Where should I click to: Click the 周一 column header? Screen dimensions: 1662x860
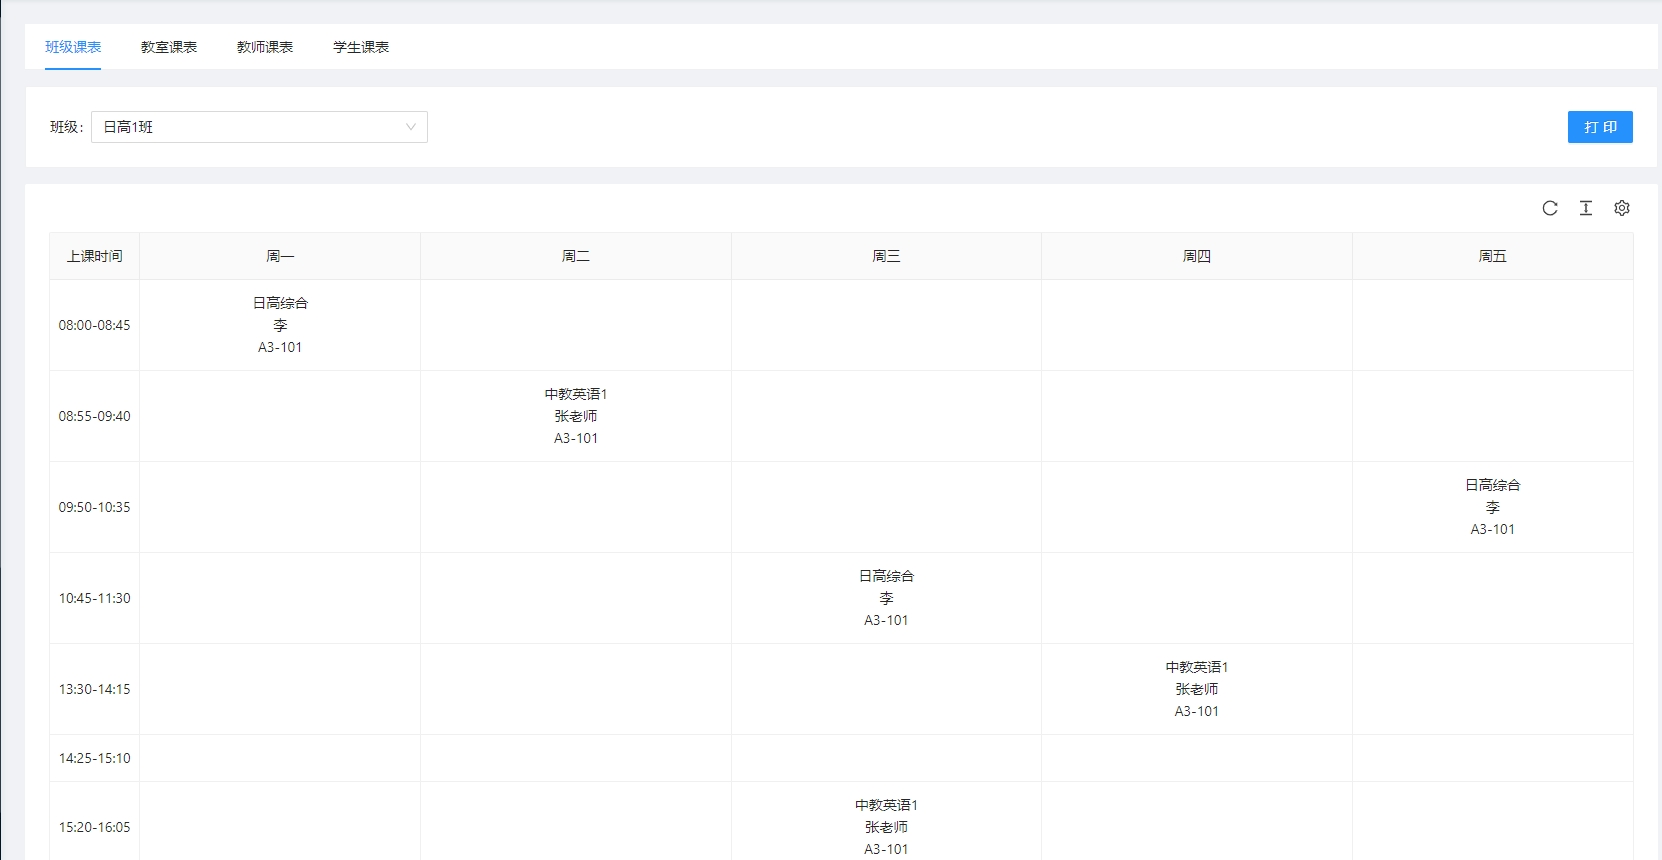click(280, 256)
